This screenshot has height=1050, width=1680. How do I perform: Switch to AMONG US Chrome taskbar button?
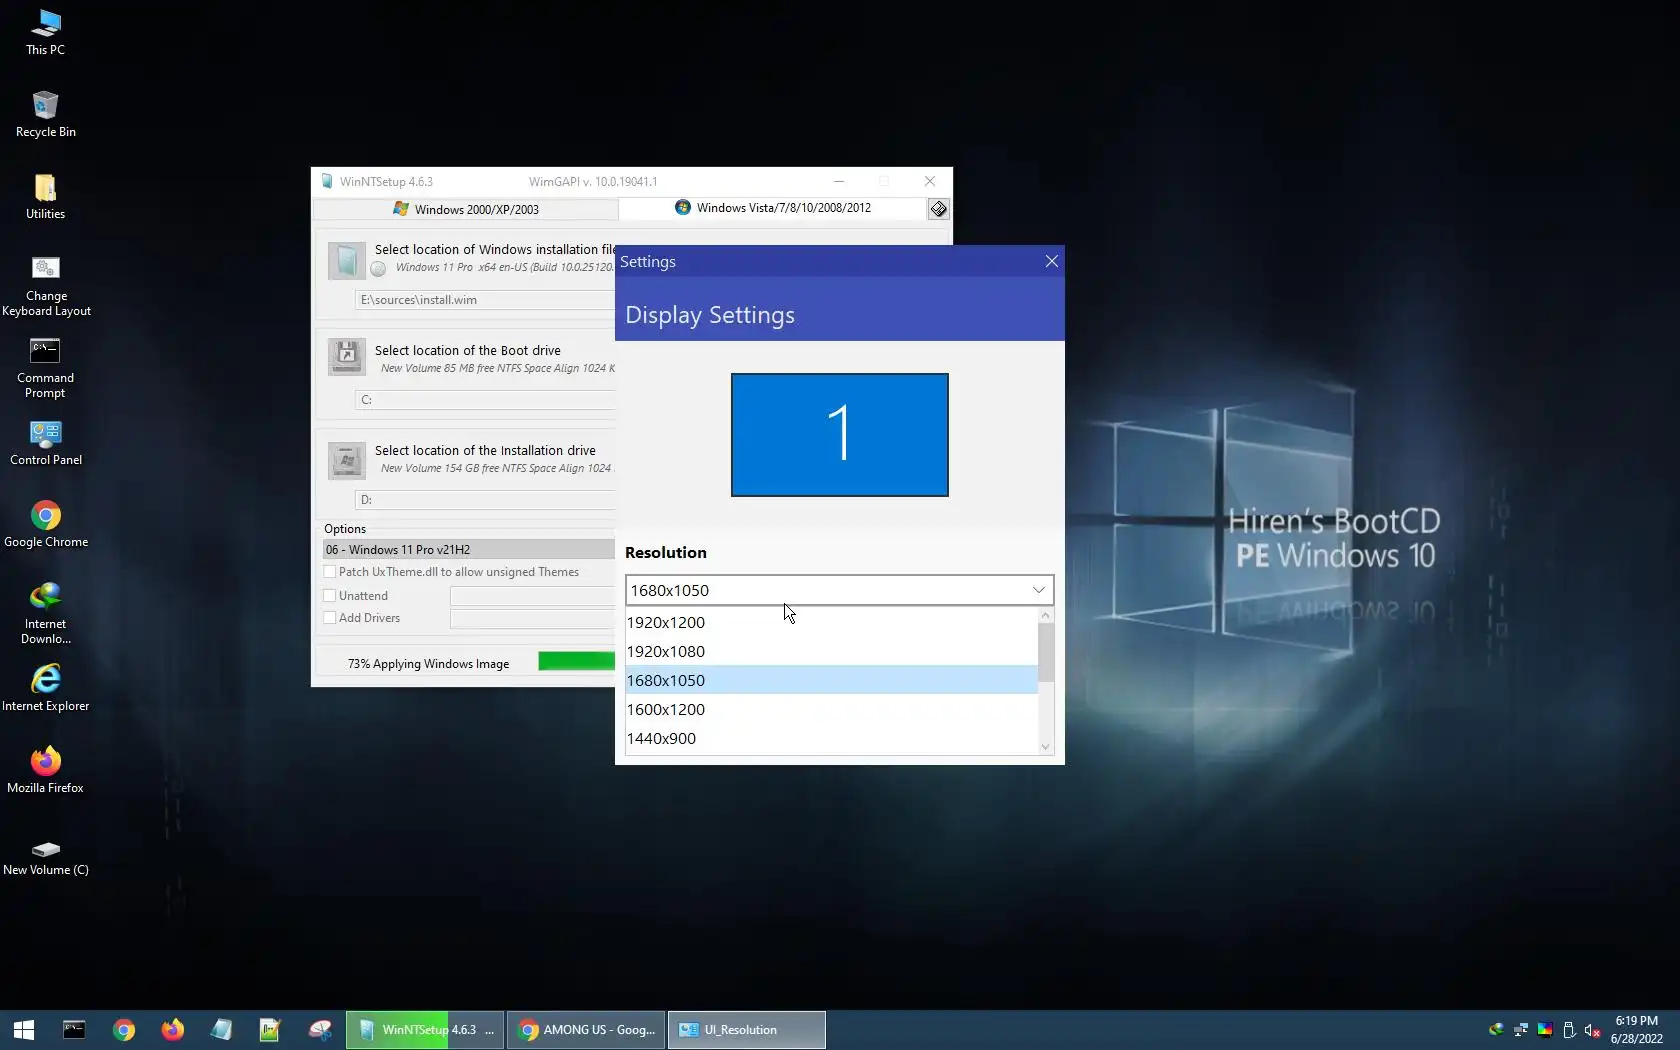pyautogui.click(x=587, y=1030)
